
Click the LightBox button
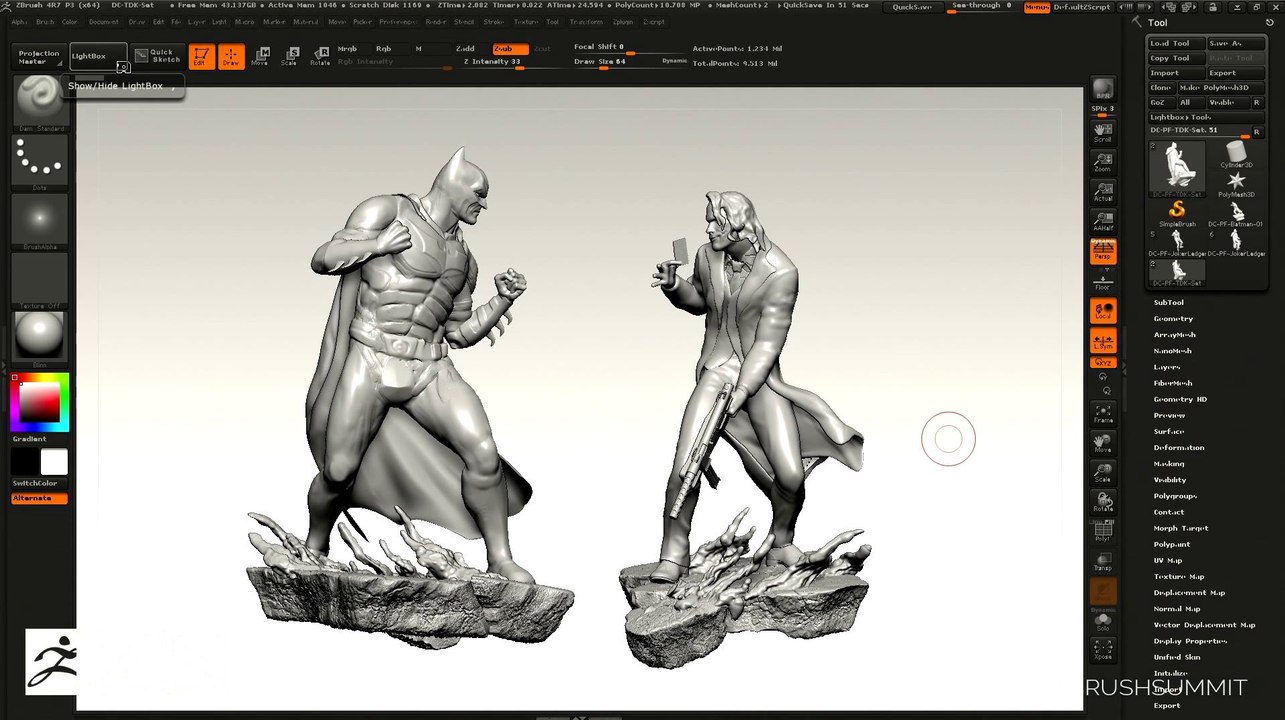coord(98,56)
